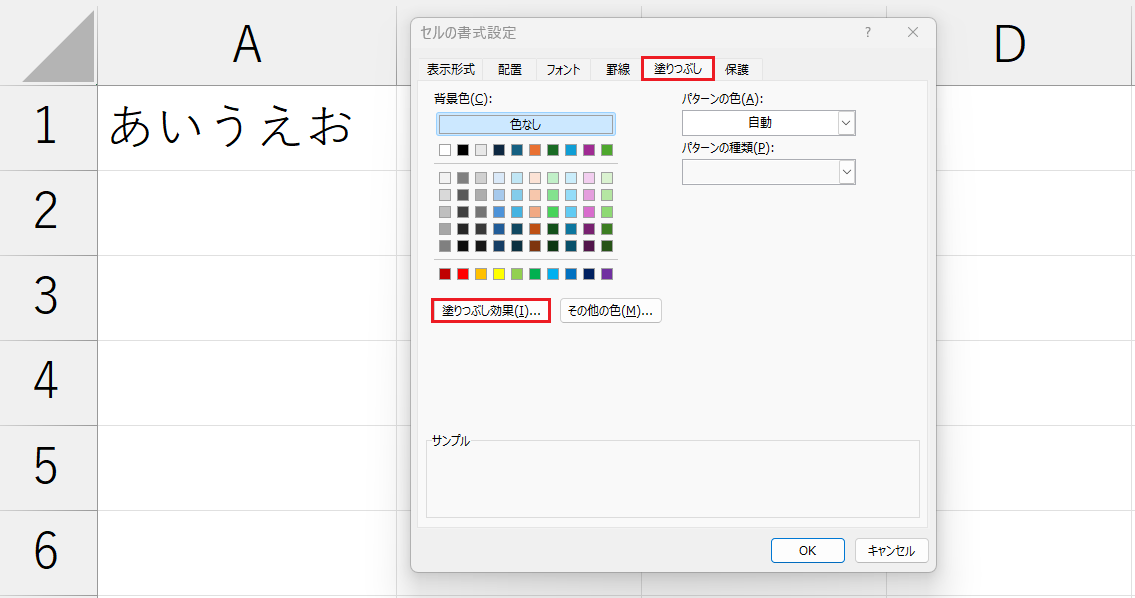
Task: Open the パターンの色 dropdown showing 自動
Action: tap(768, 123)
